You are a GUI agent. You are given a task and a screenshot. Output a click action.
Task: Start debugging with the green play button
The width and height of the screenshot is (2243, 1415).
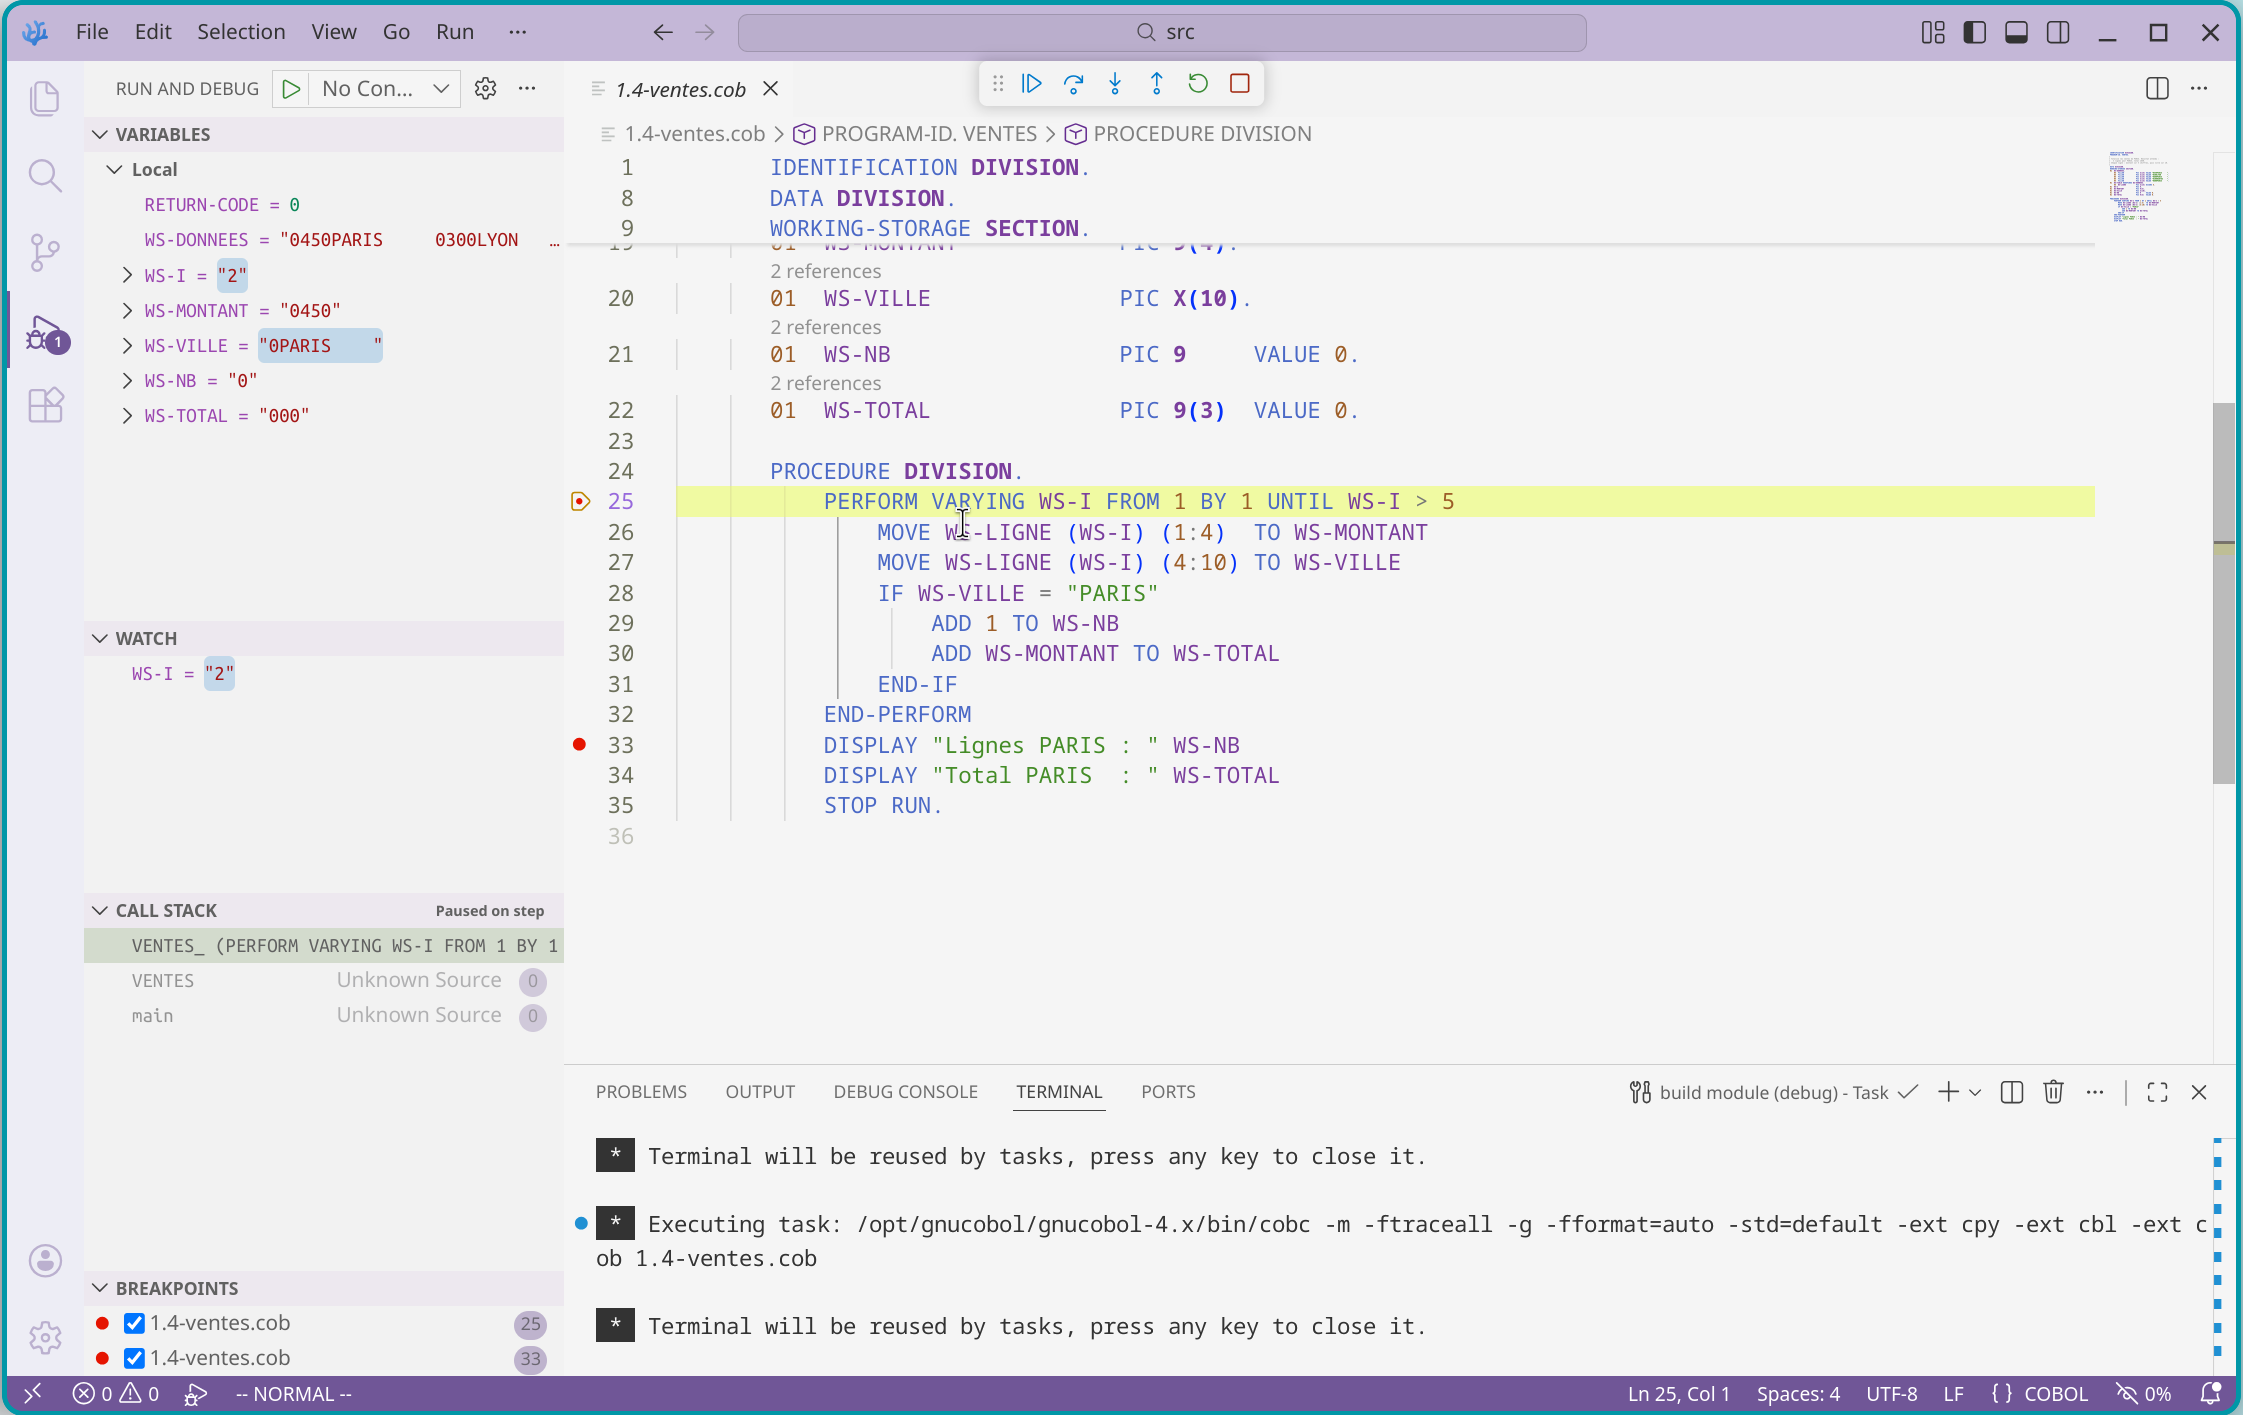tap(291, 89)
